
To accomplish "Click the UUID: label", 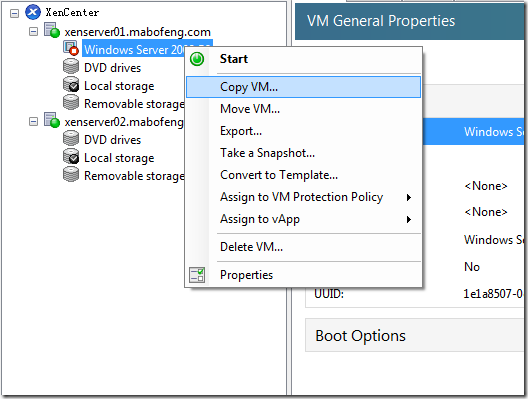I will click(x=329, y=294).
